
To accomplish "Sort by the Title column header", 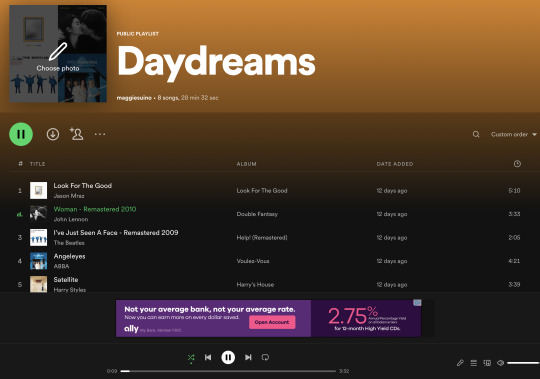I will tap(38, 164).
